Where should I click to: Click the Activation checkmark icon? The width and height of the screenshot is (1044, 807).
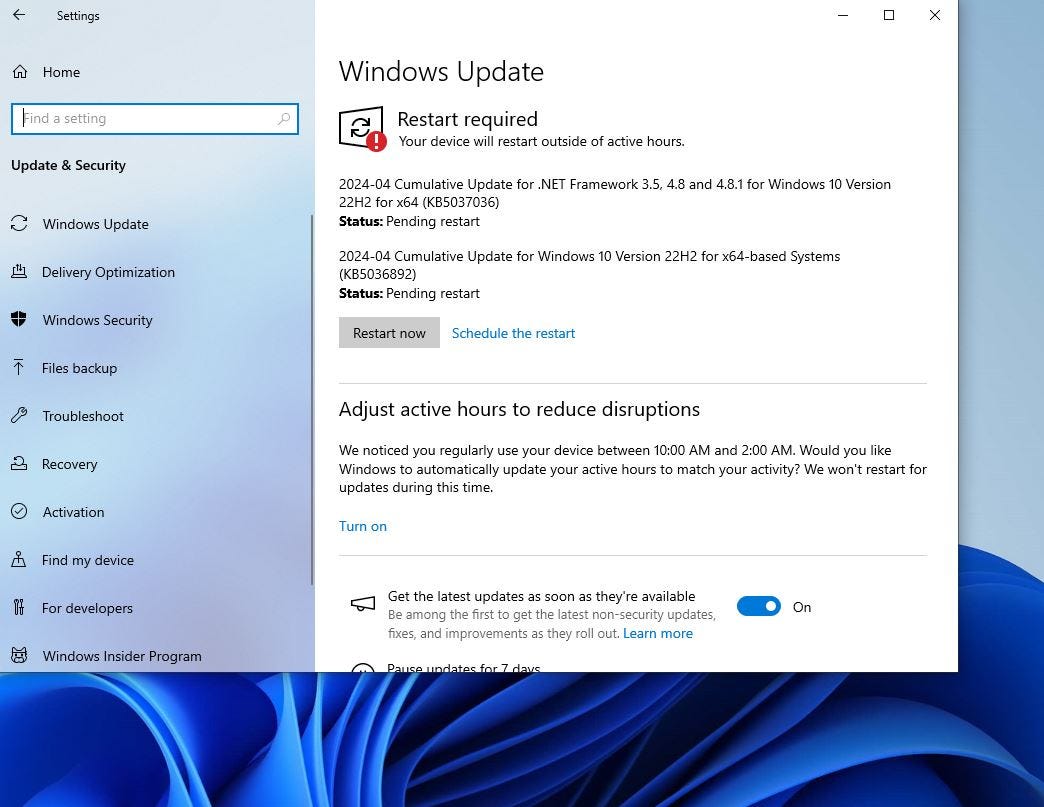(19, 511)
